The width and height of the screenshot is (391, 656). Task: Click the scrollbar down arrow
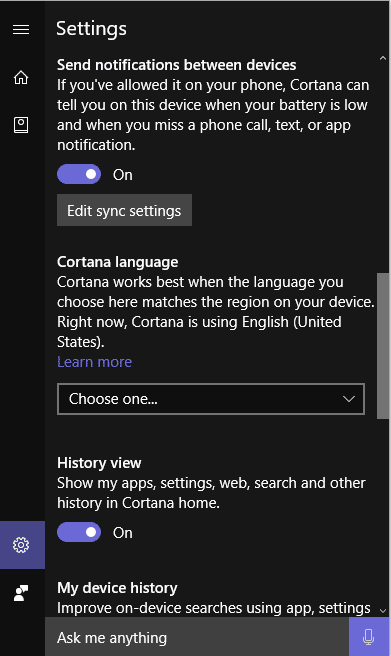[x=383, y=611]
